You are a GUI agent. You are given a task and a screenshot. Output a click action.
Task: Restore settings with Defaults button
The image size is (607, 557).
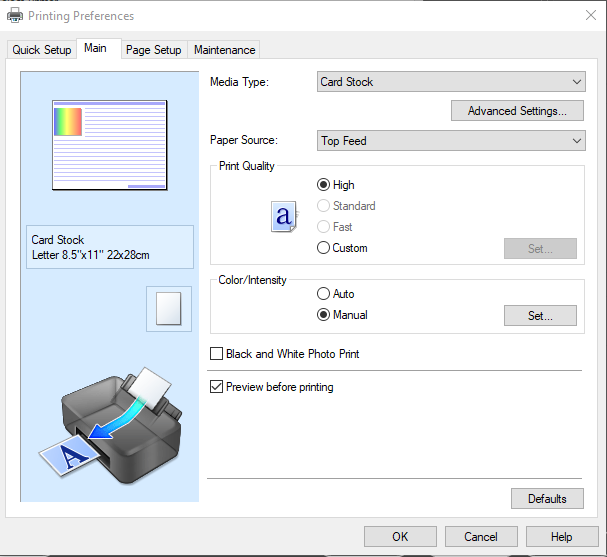[547, 499]
